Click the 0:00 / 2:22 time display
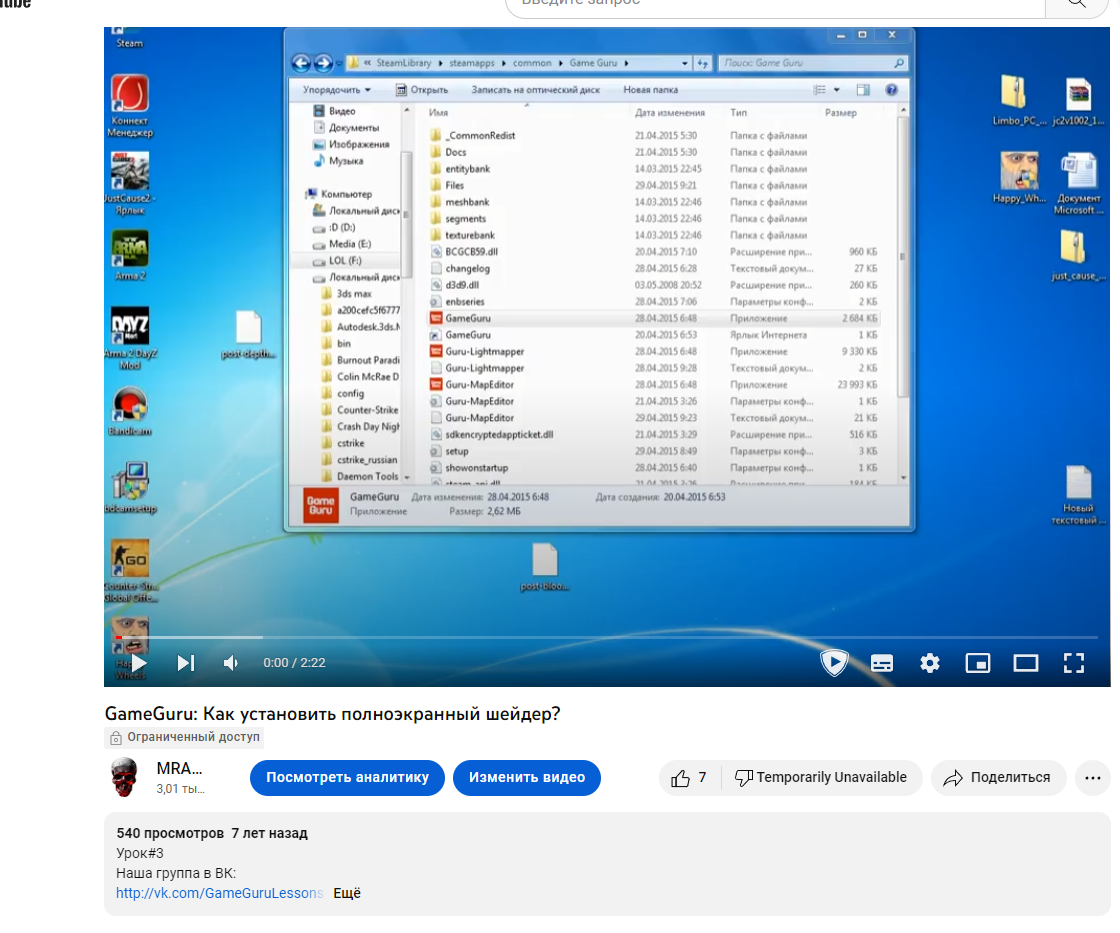The width and height of the screenshot is (1120, 933). click(x=294, y=663)
